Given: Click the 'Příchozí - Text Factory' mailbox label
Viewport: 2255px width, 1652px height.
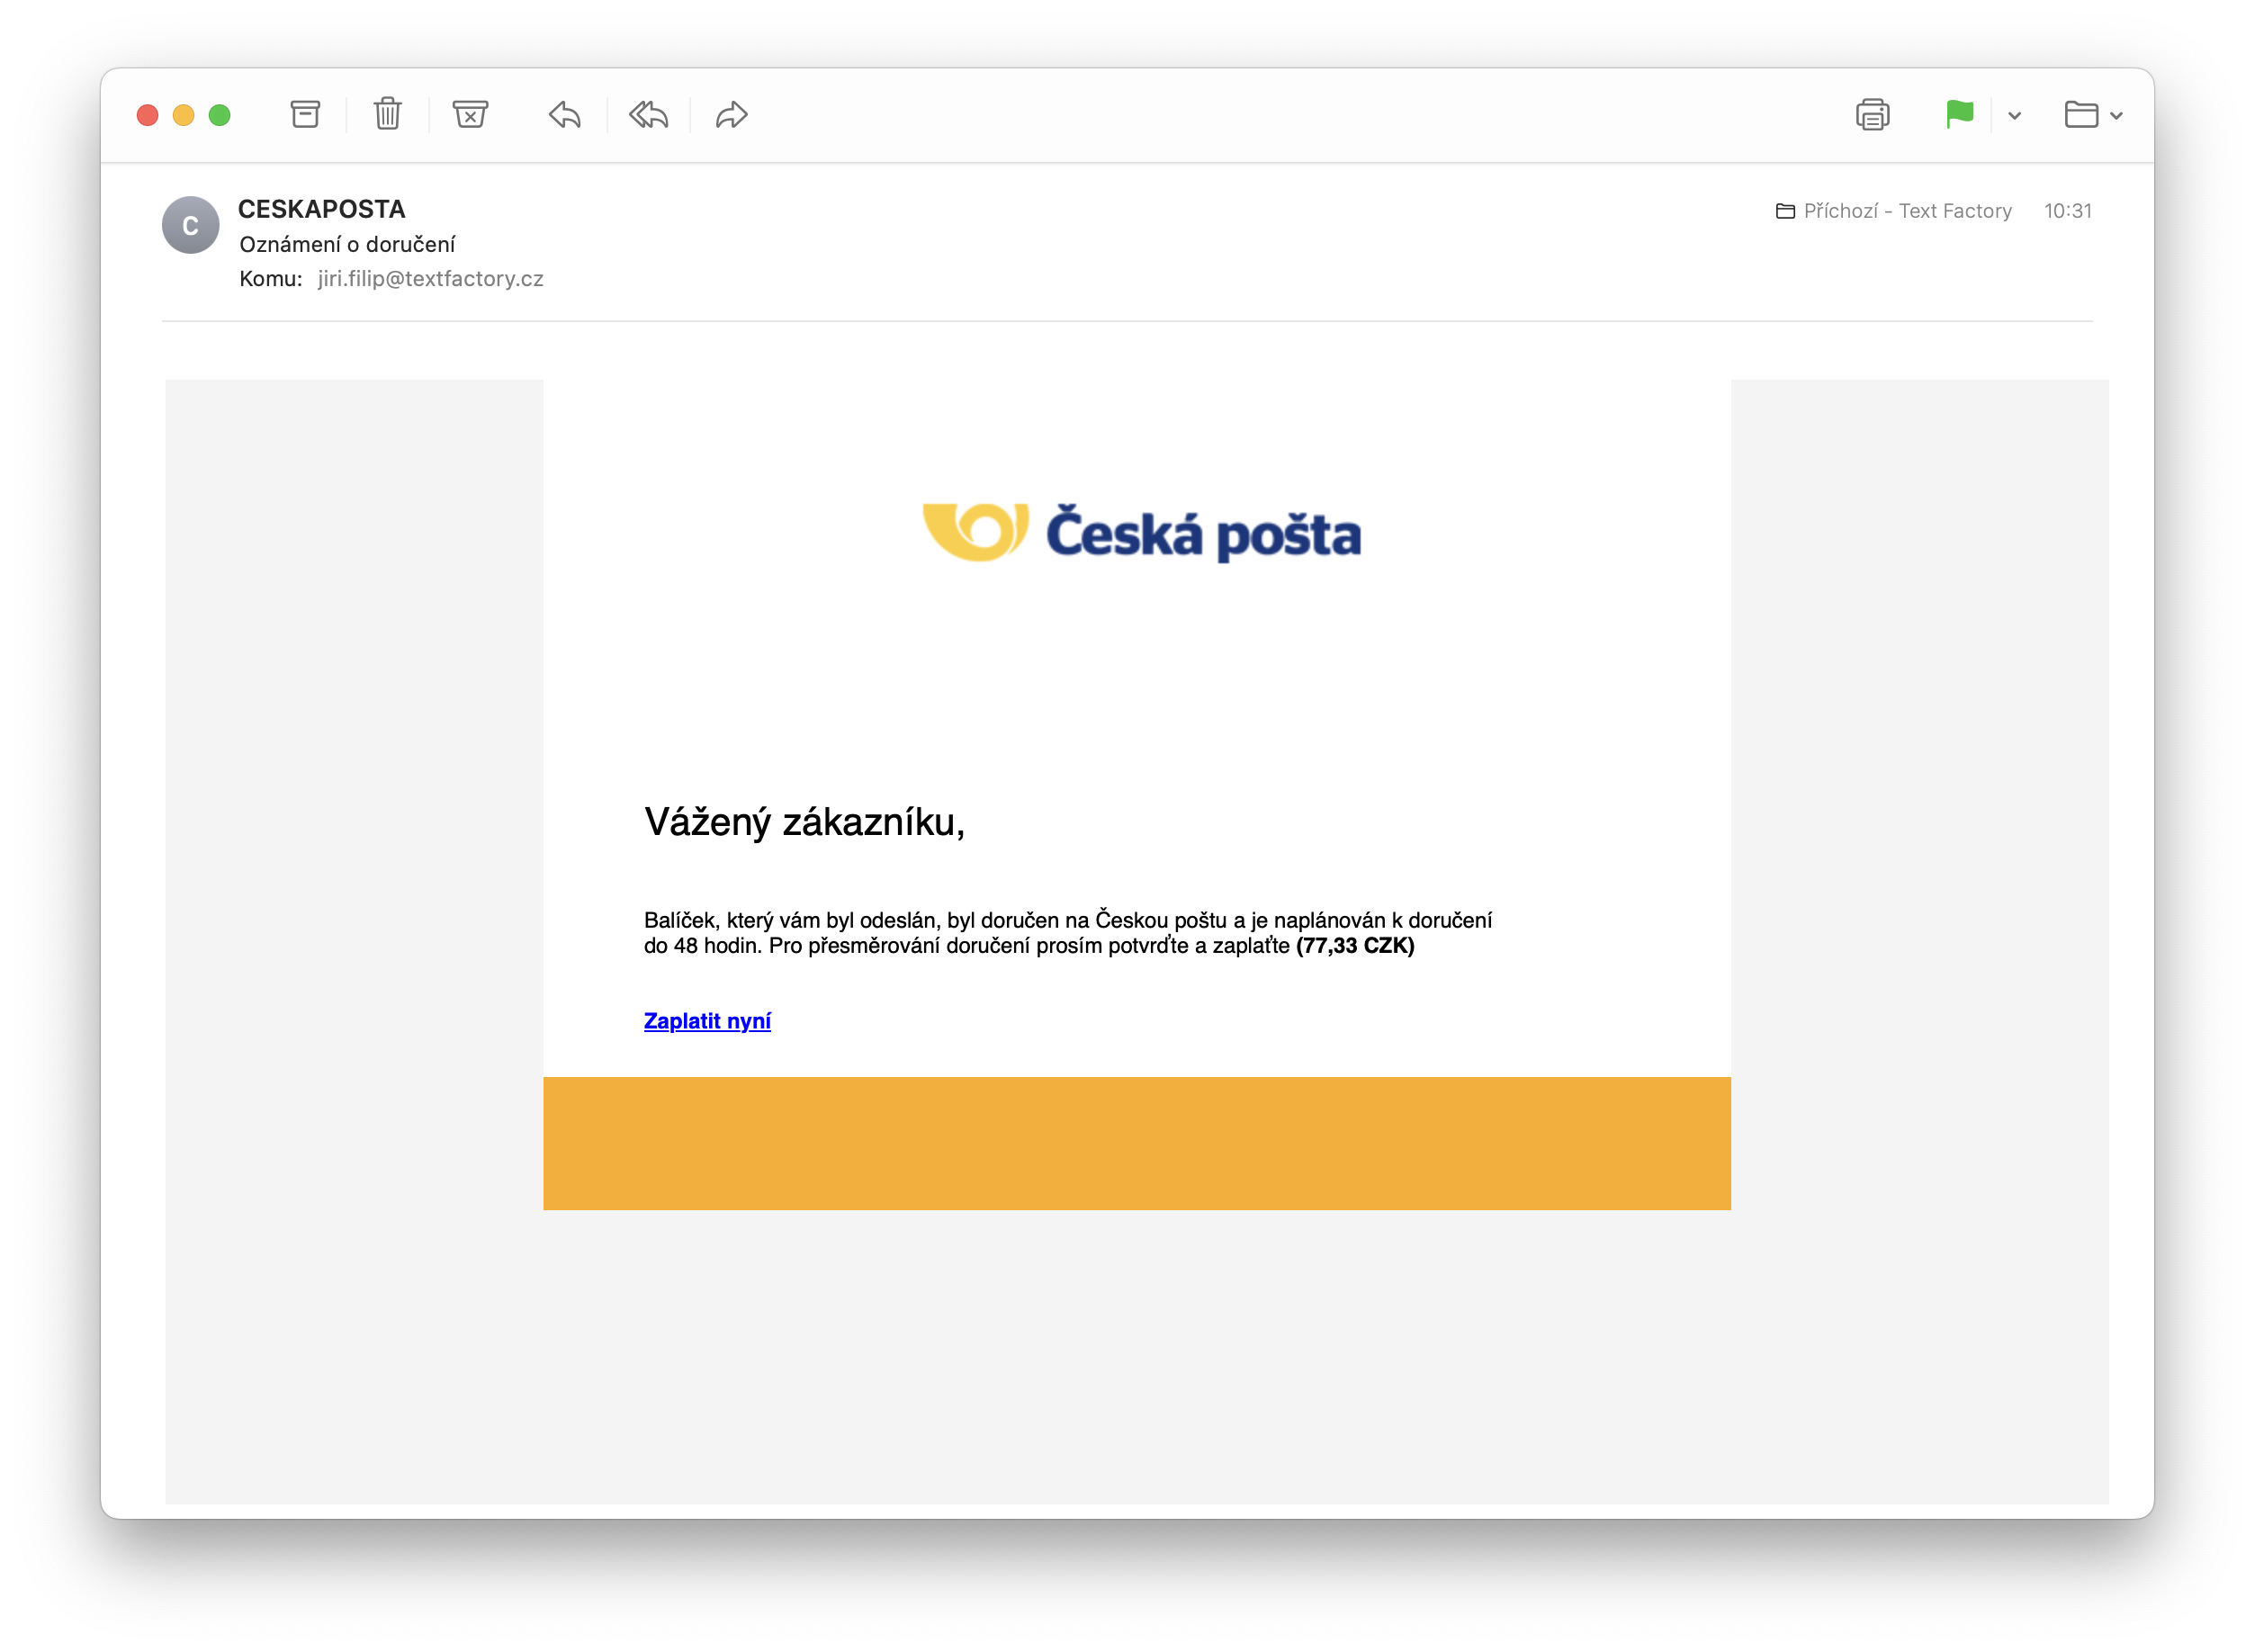Looking at the screenshot, I should point(1905,211).
